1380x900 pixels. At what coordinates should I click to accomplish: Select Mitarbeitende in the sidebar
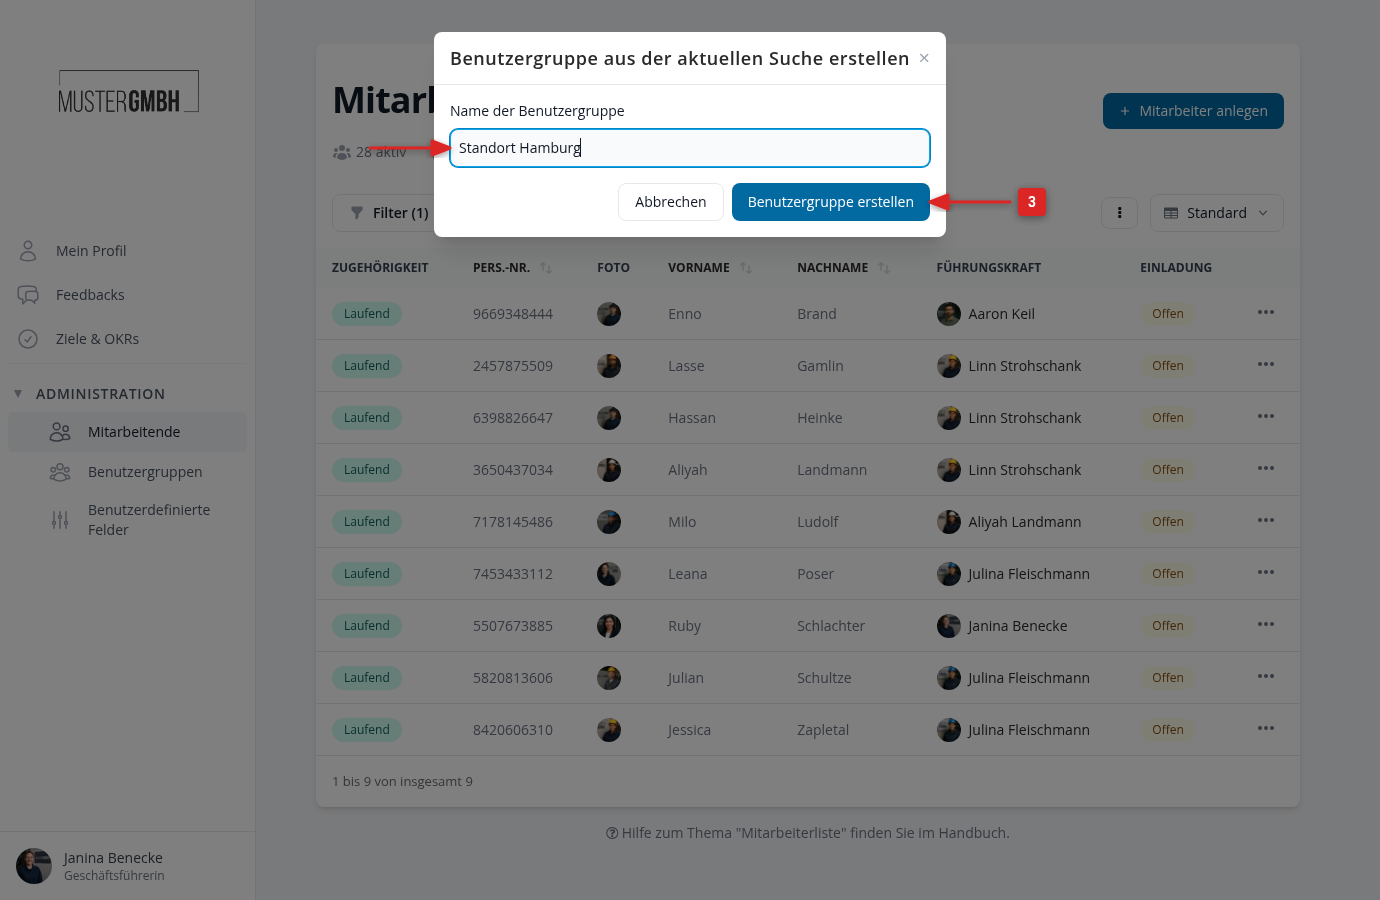[127, 432]
